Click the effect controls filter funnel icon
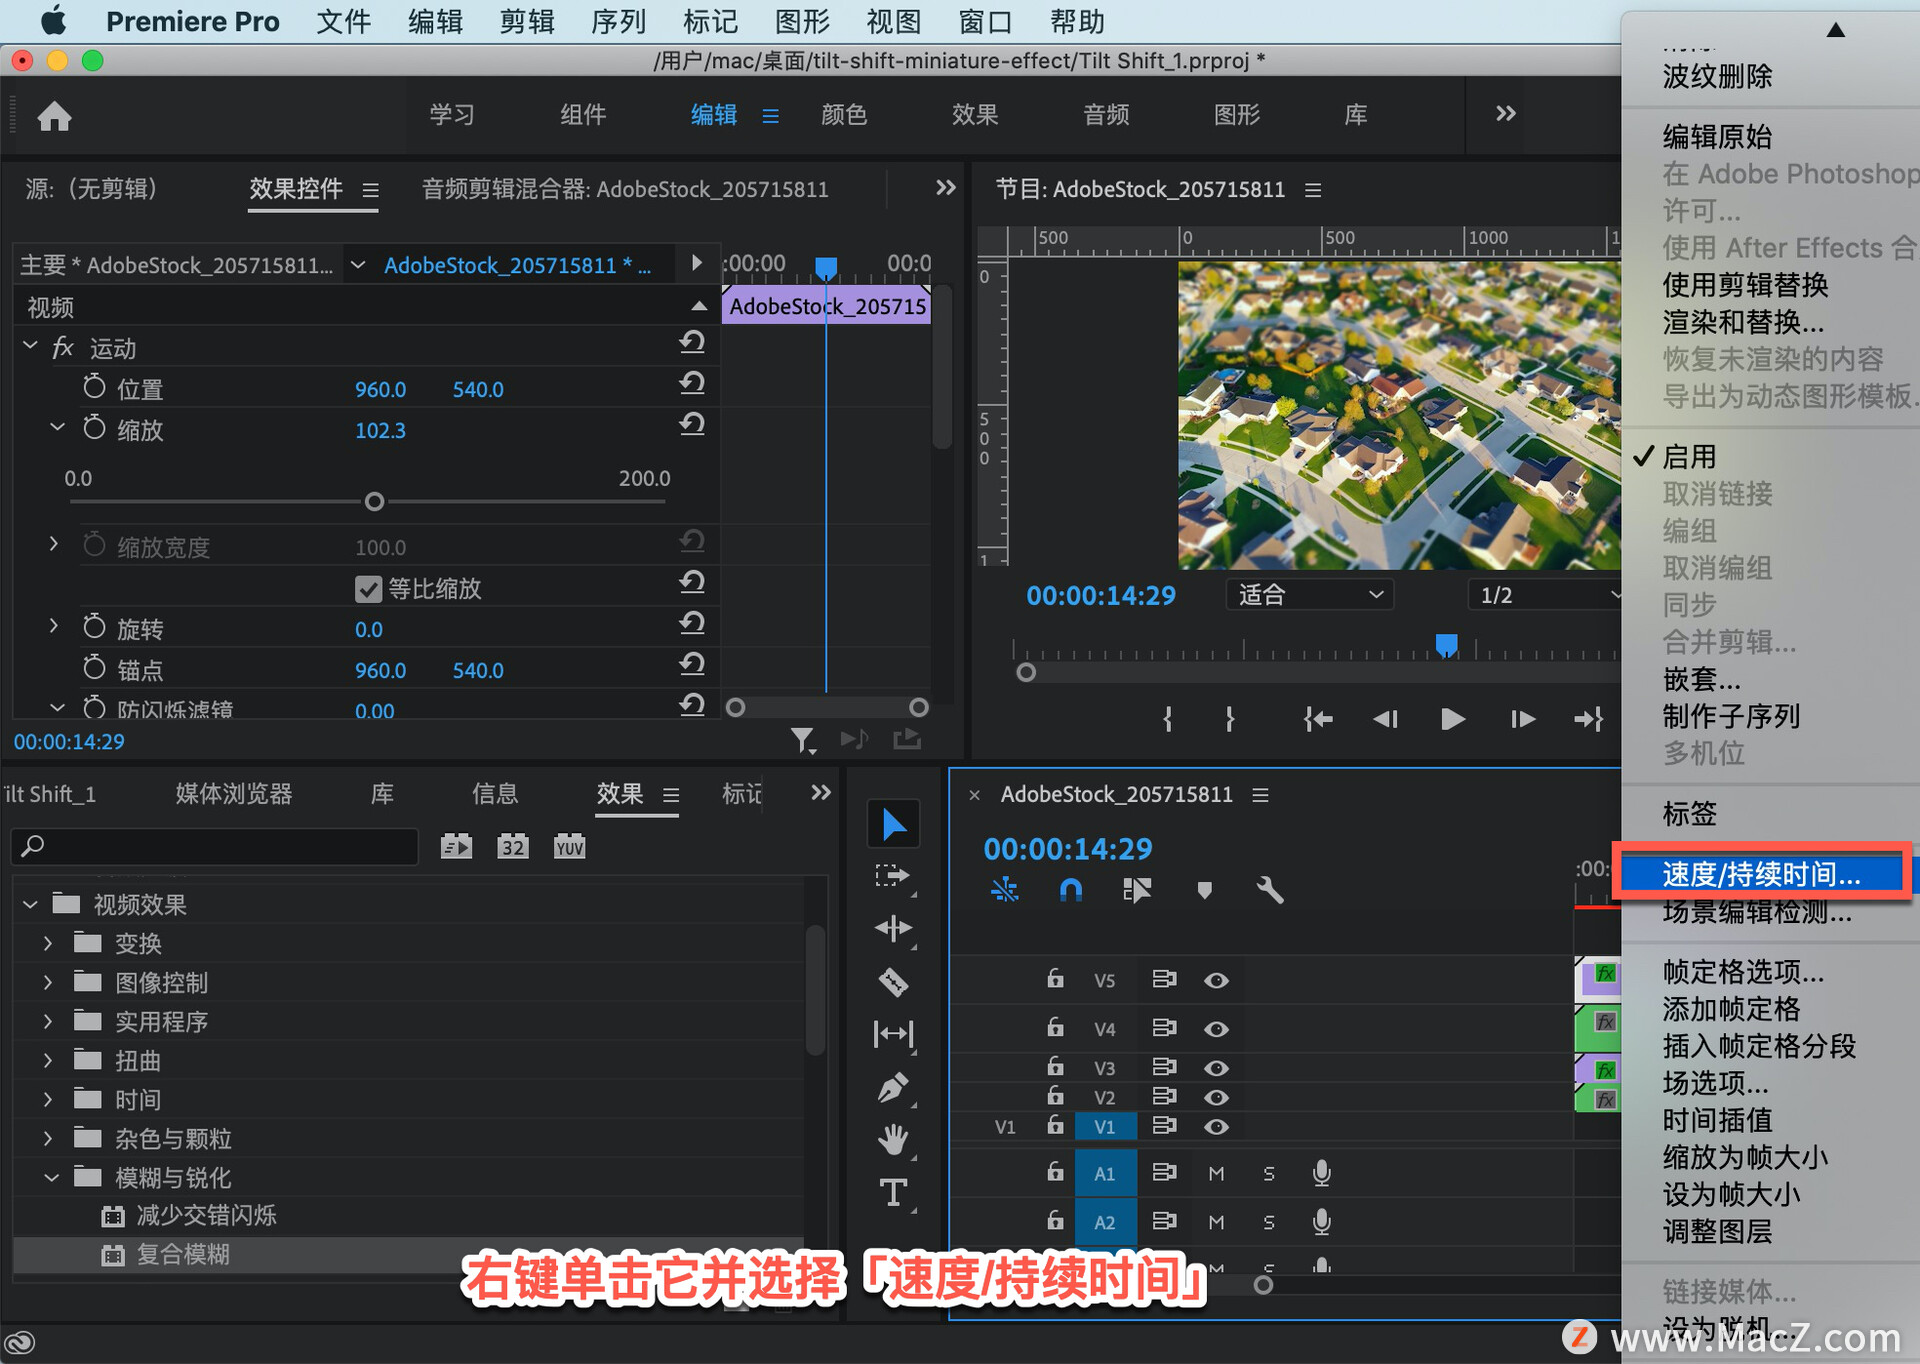 (x=802, y=740)
